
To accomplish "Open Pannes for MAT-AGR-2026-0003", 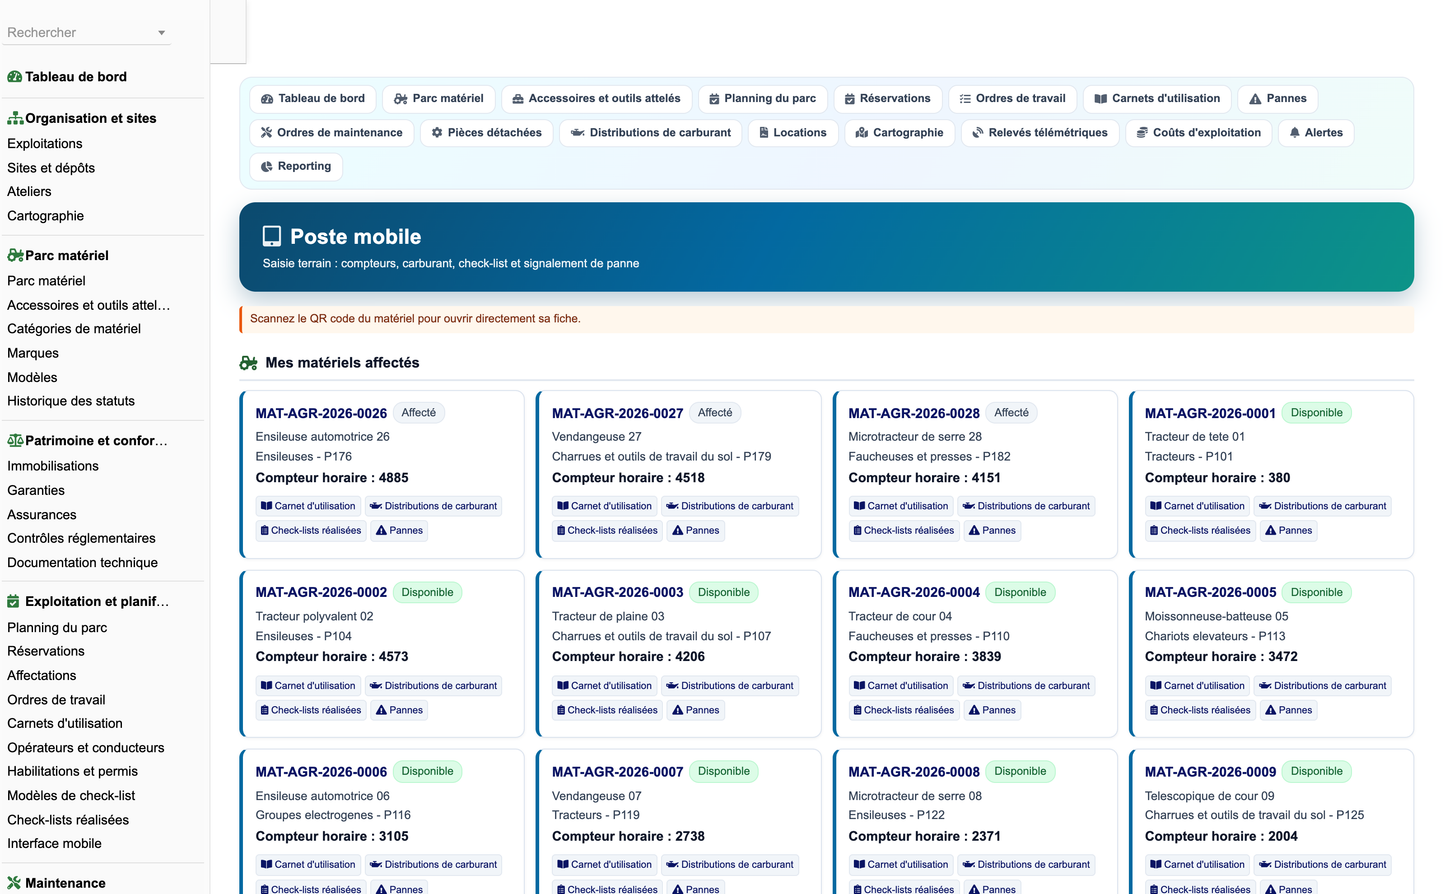I will [x=696, y=710].
